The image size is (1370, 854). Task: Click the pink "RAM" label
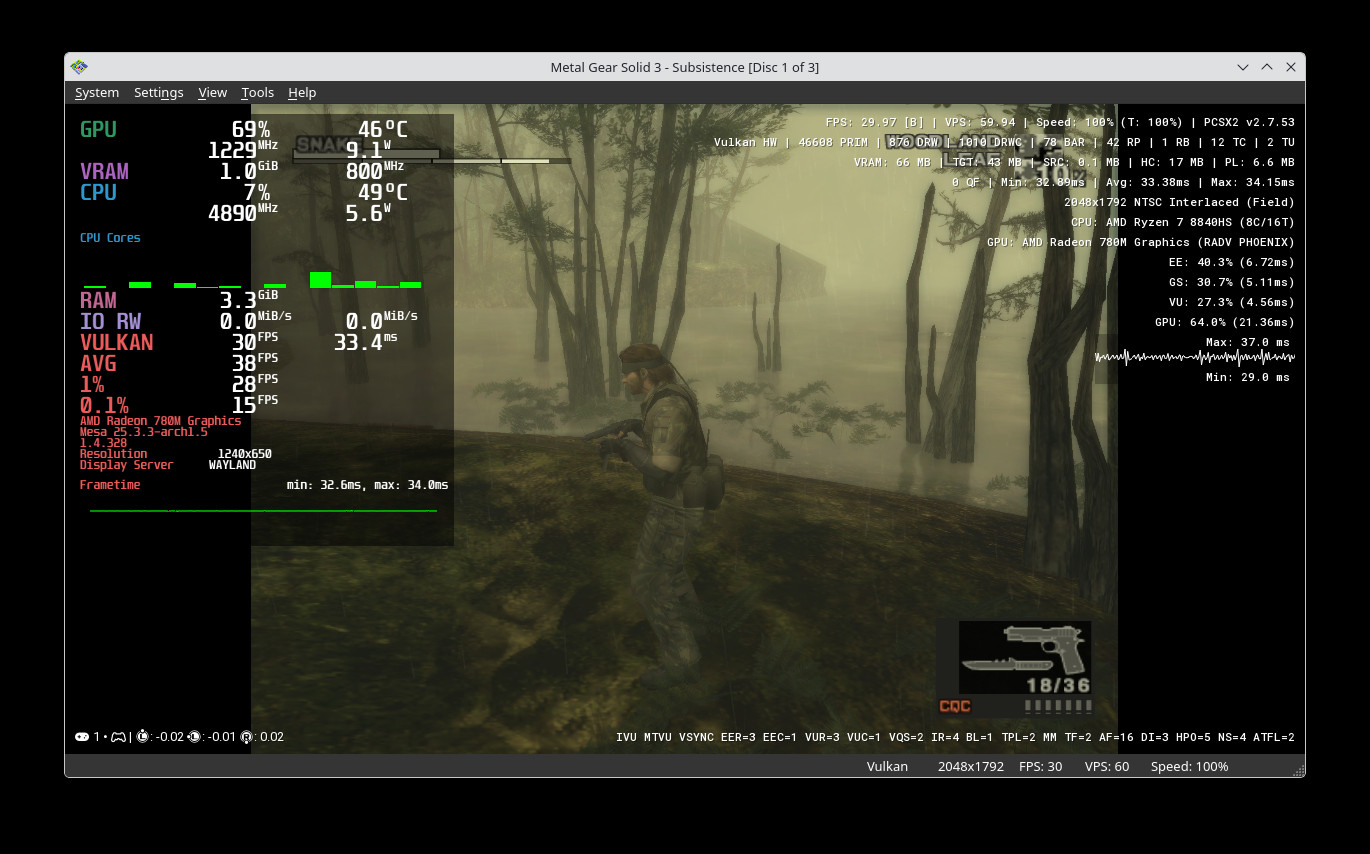(98, 300)
